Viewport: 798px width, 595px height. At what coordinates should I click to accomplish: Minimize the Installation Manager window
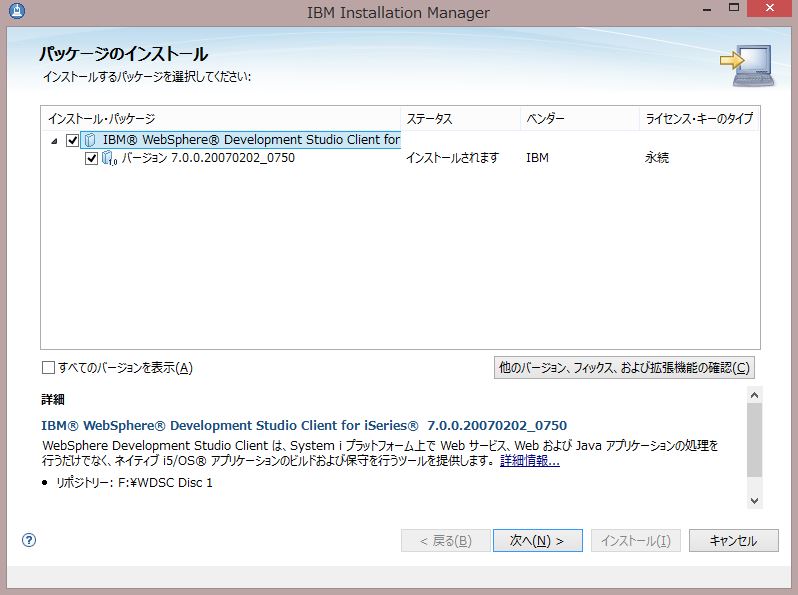pyautogui.click(x=706, y=9)
